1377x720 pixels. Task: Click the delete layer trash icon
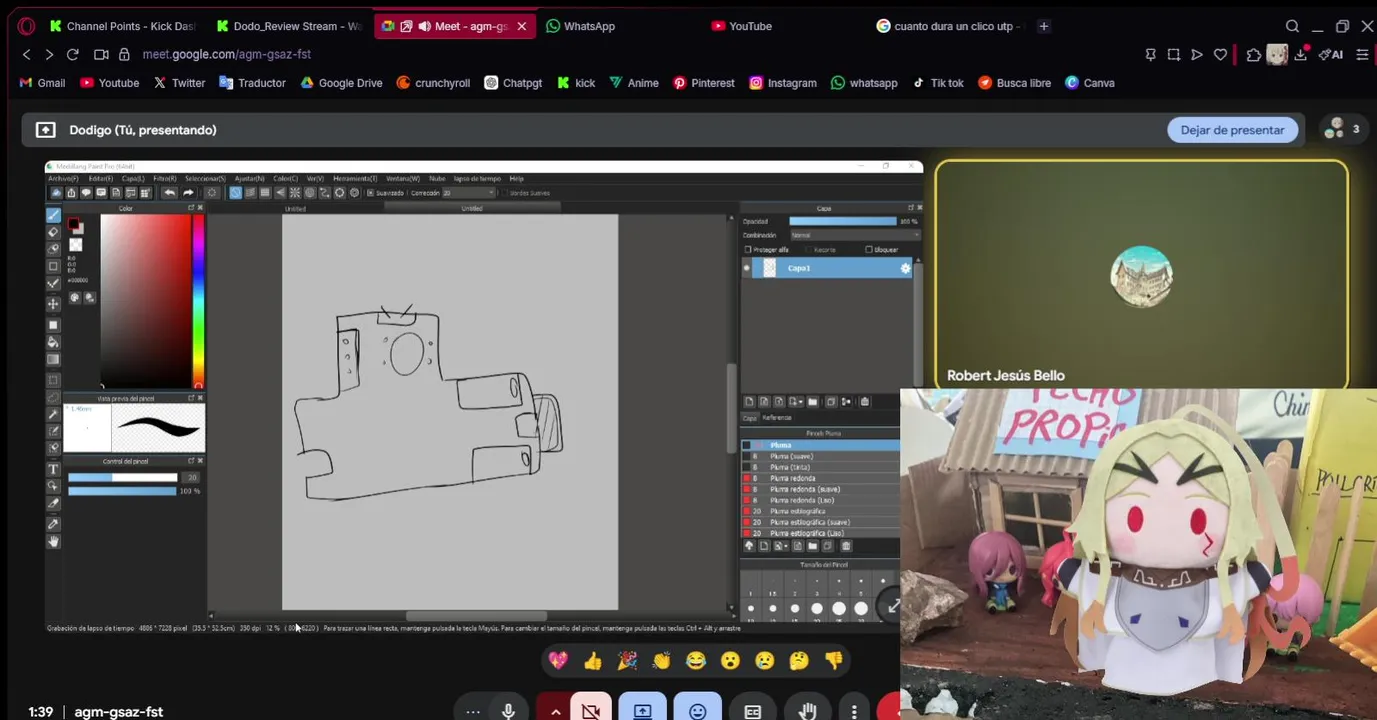pyautogui.click(x=864, y=402)
